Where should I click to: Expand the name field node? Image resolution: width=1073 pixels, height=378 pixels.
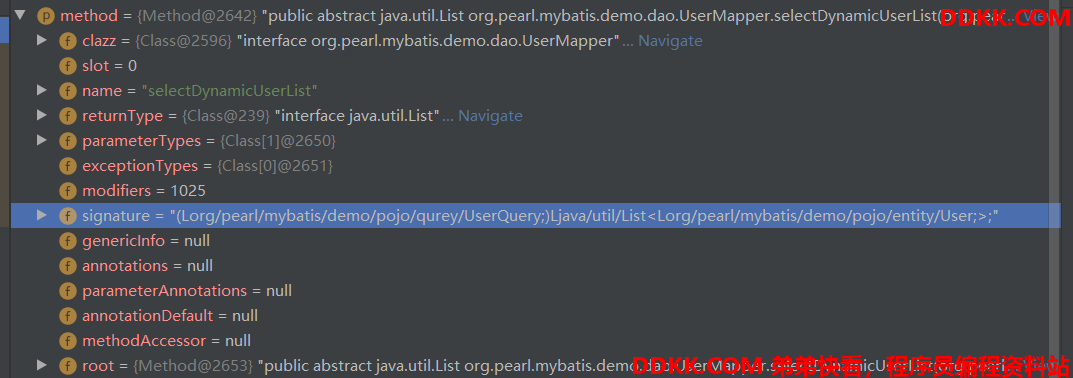(42, 90)
